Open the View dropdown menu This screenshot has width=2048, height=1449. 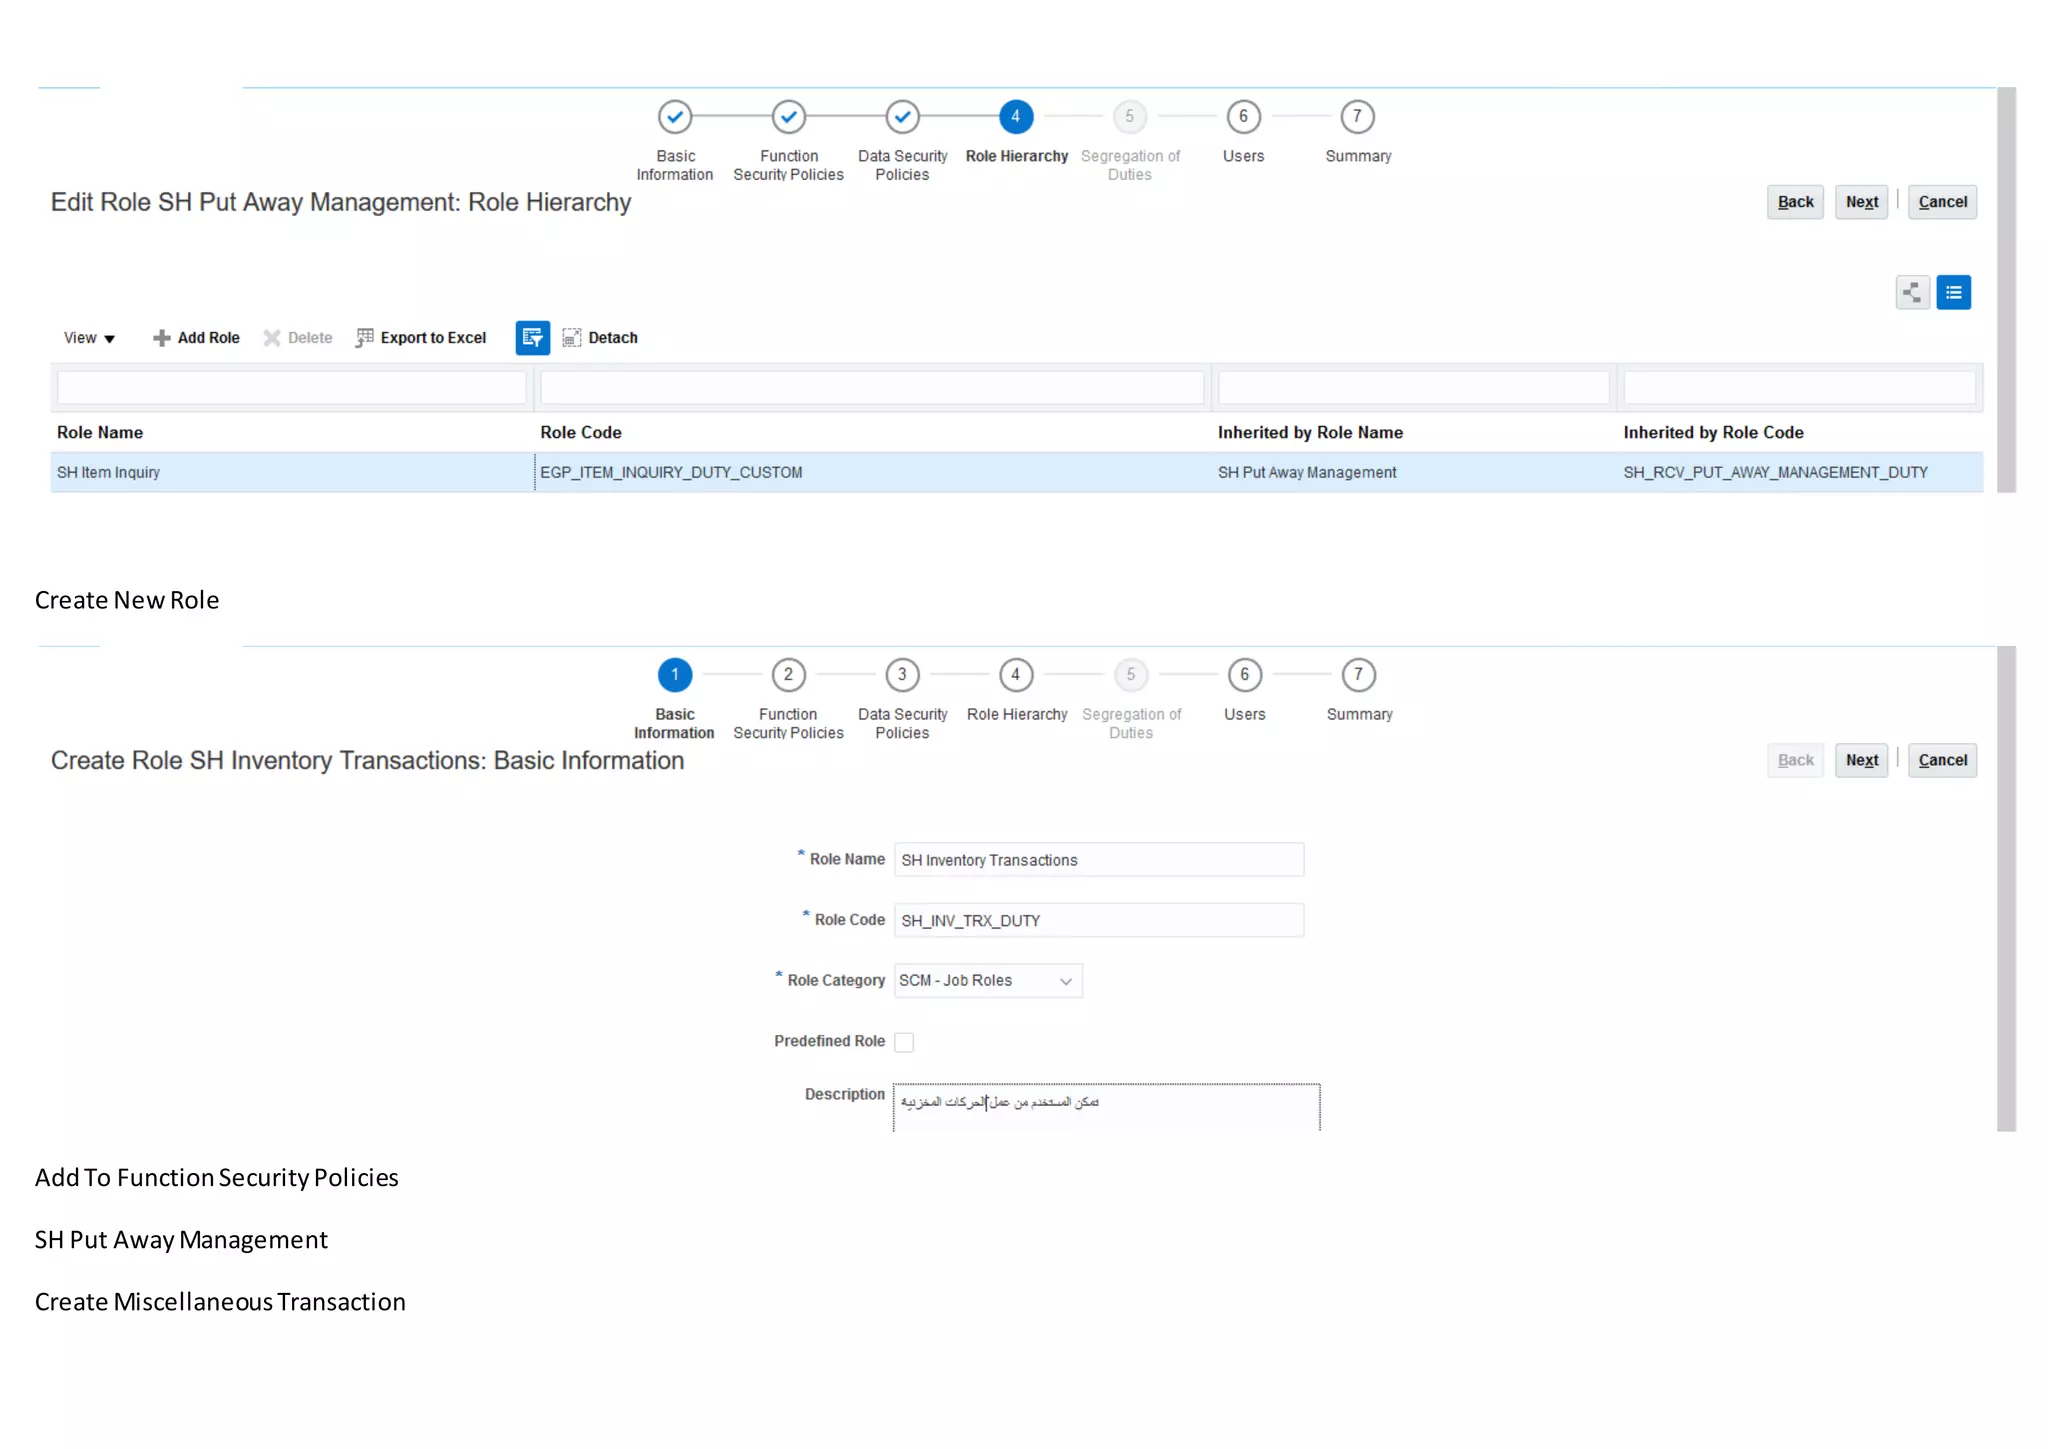(x=89, y=338)
